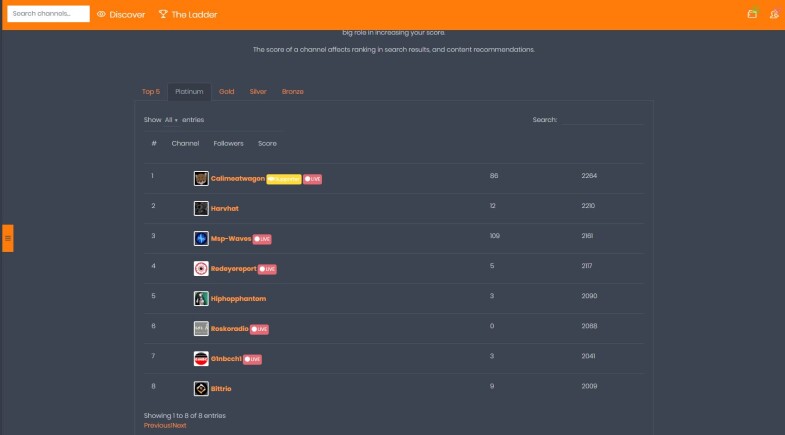Switch to the Bronze tab
The height and width of the screenshot is (435, 785).
[292, 92]
